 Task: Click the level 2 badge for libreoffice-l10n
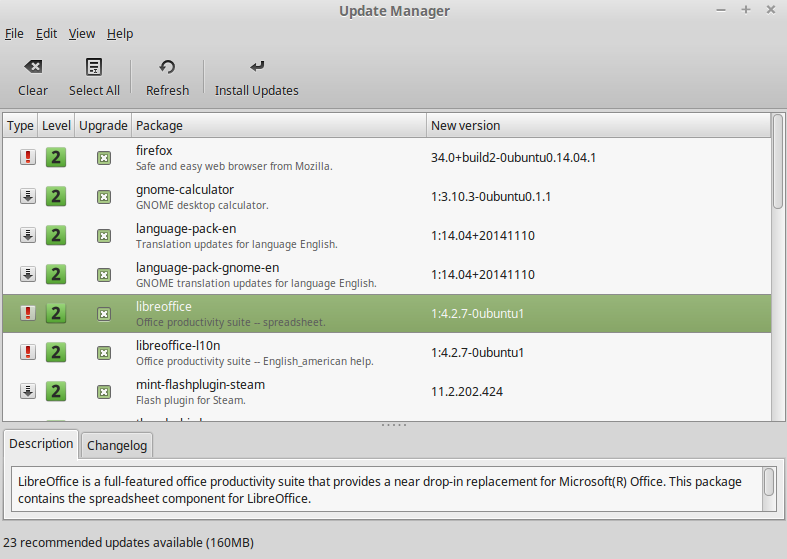point(56,353)
